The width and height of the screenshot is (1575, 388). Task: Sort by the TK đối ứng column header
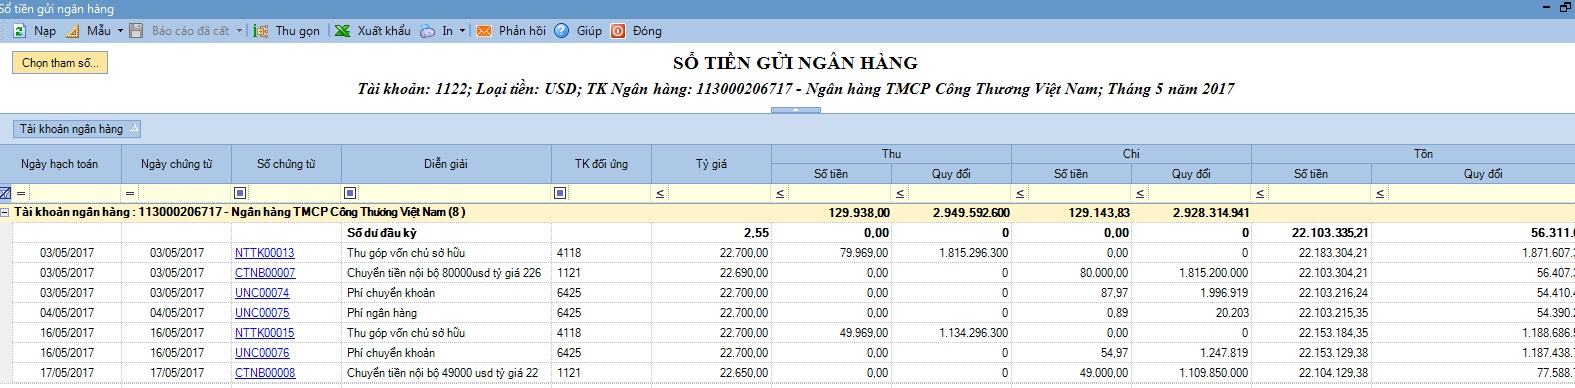pos(601,164)
